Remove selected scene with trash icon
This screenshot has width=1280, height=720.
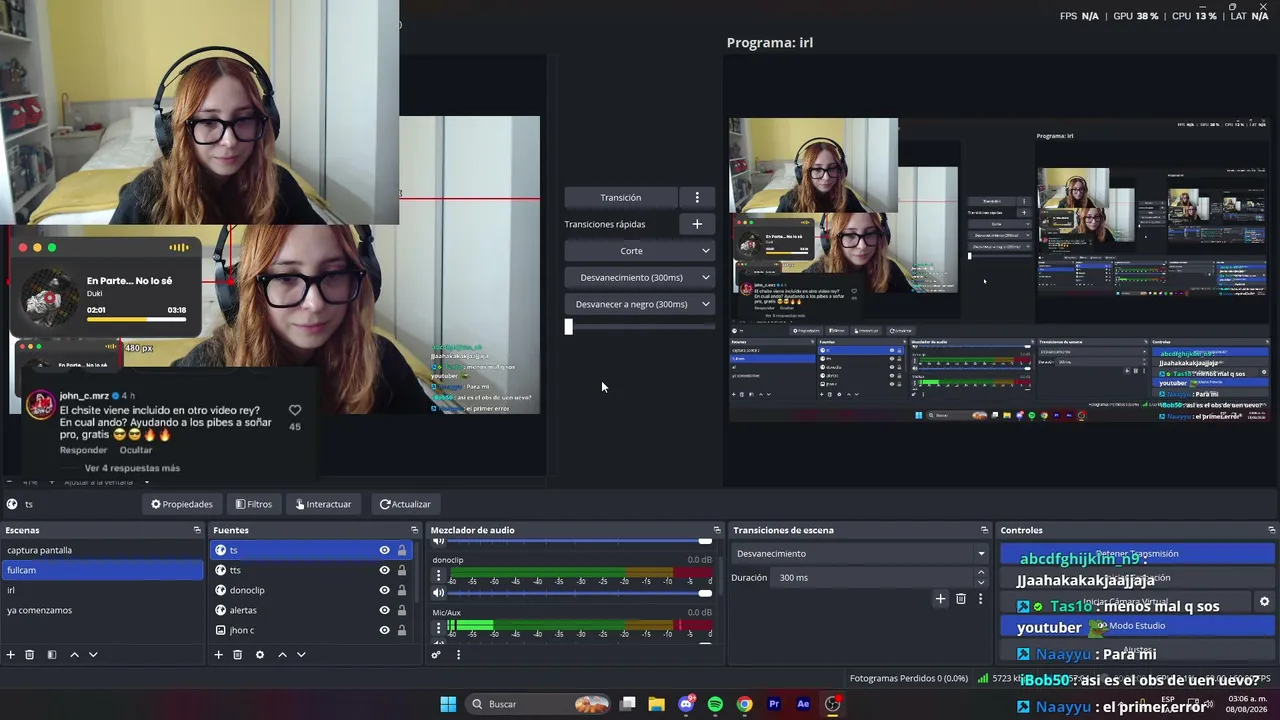tap(30, 655)
